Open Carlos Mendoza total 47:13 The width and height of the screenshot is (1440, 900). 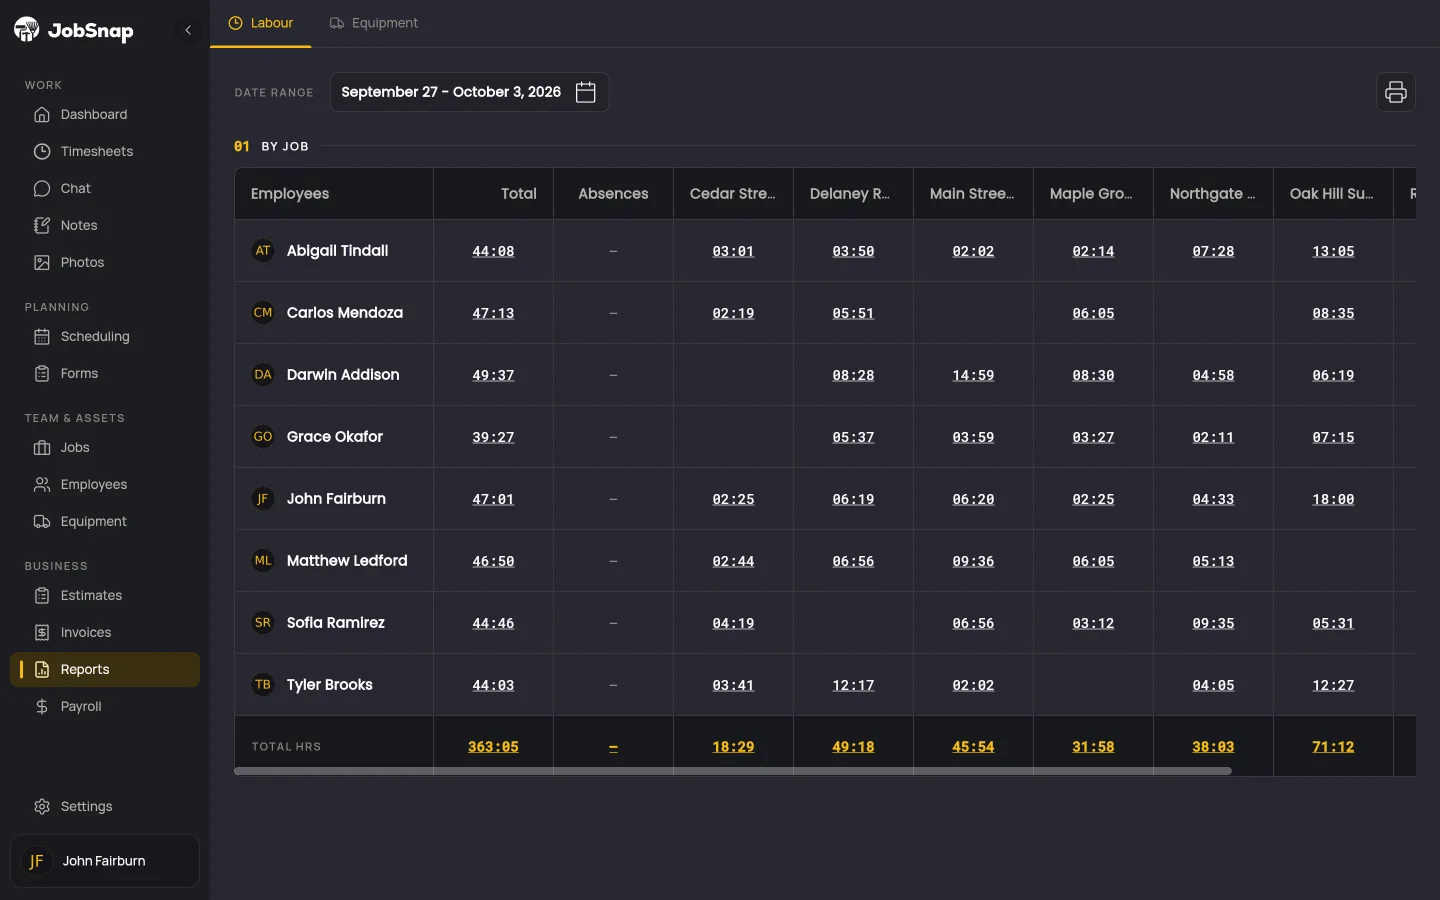pyautogui.click(x=493, y=313)
